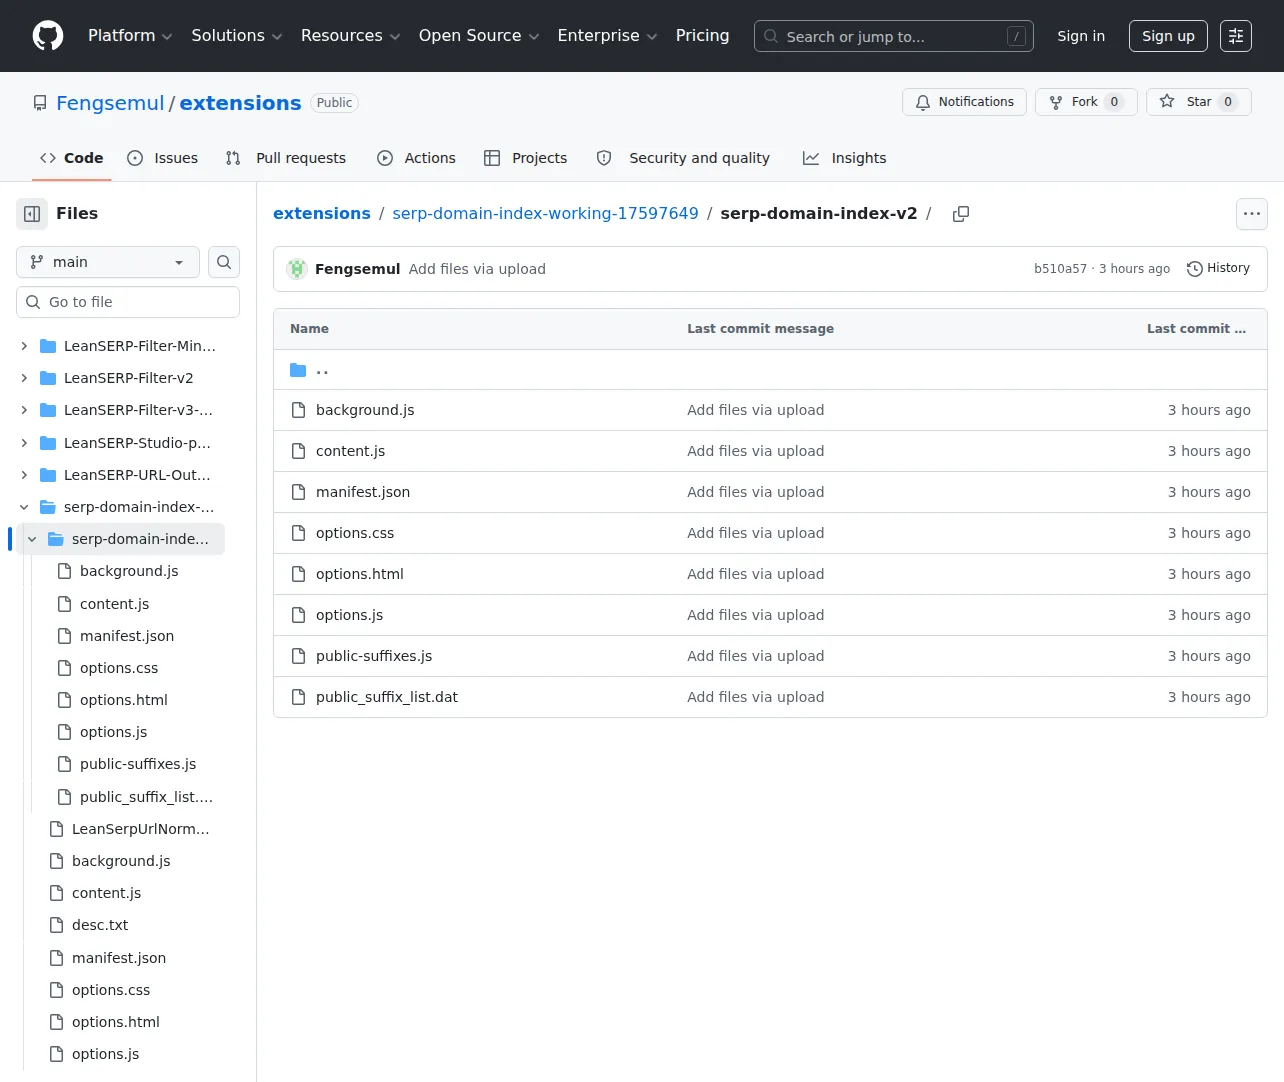Open the more options ellipsis menu
Image resolution: width=1284 pixels, height=1082 pixels.
tap(1252, 214)
